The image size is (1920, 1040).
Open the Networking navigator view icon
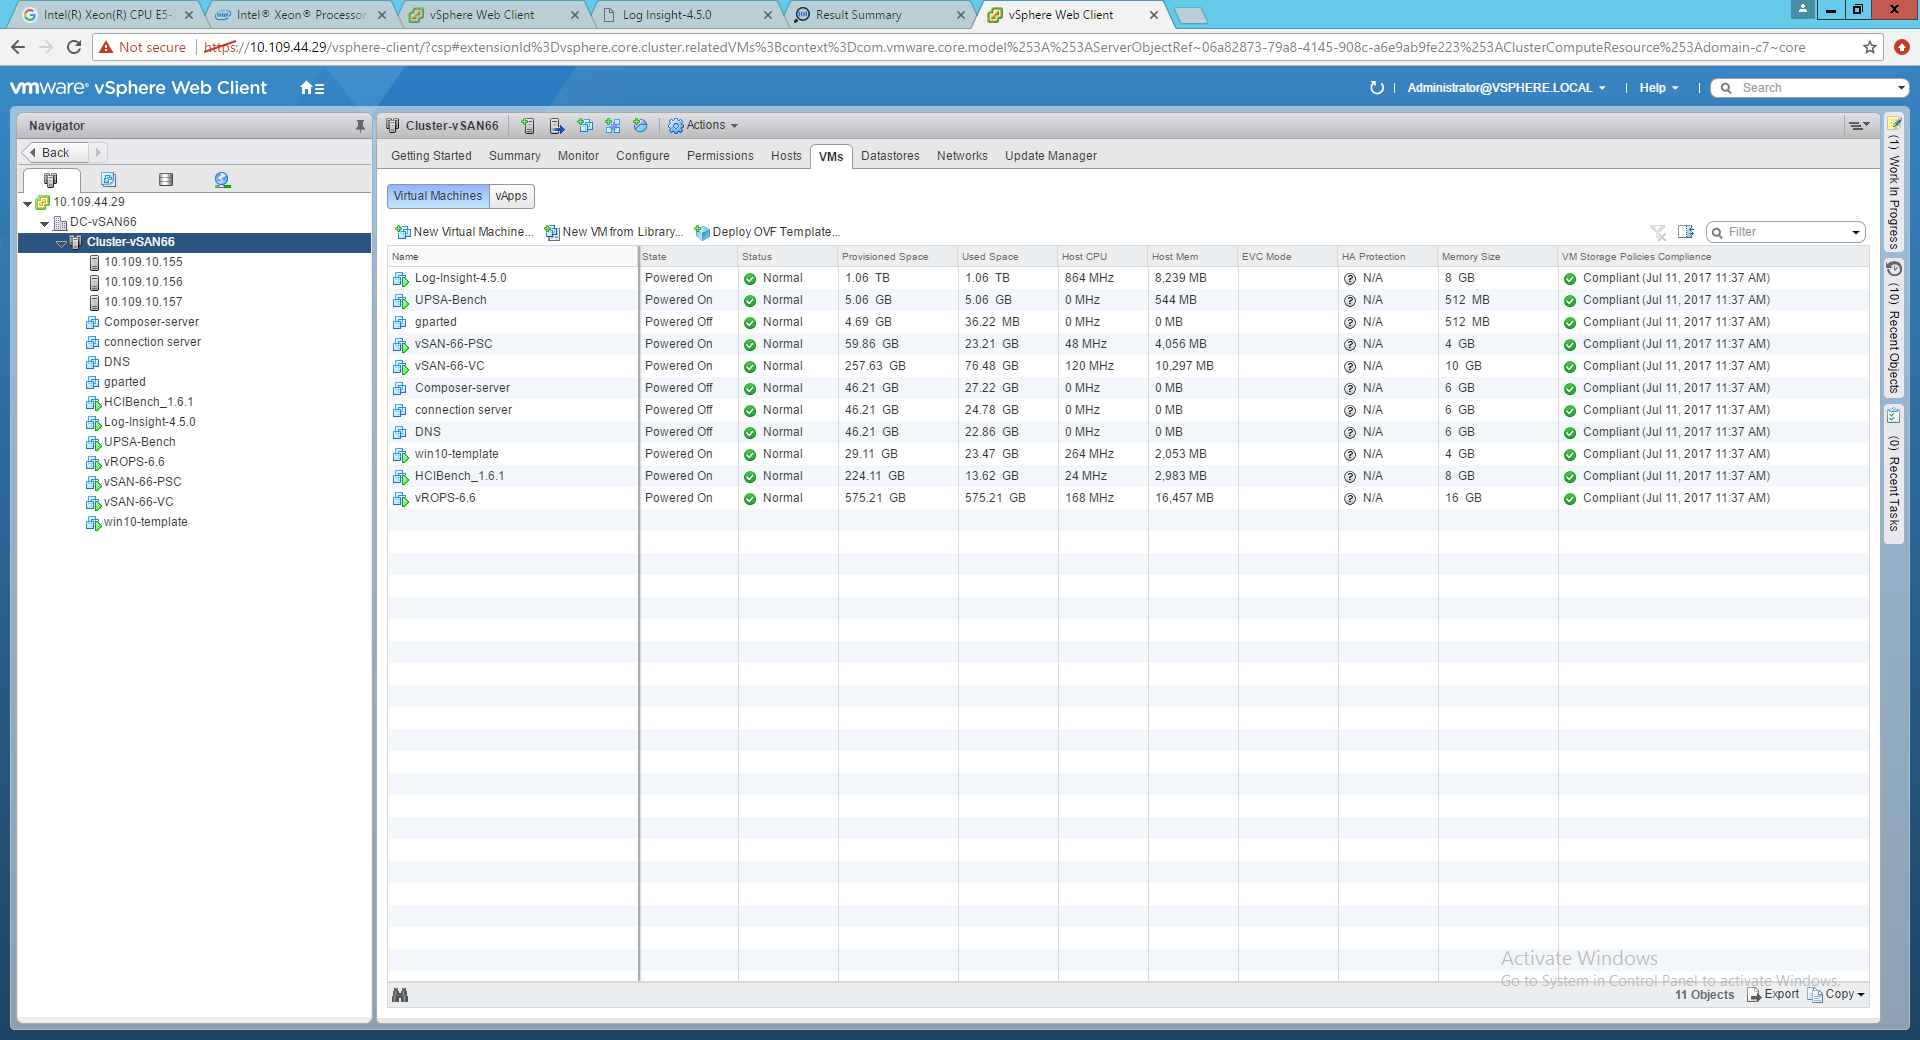point(222,180)
